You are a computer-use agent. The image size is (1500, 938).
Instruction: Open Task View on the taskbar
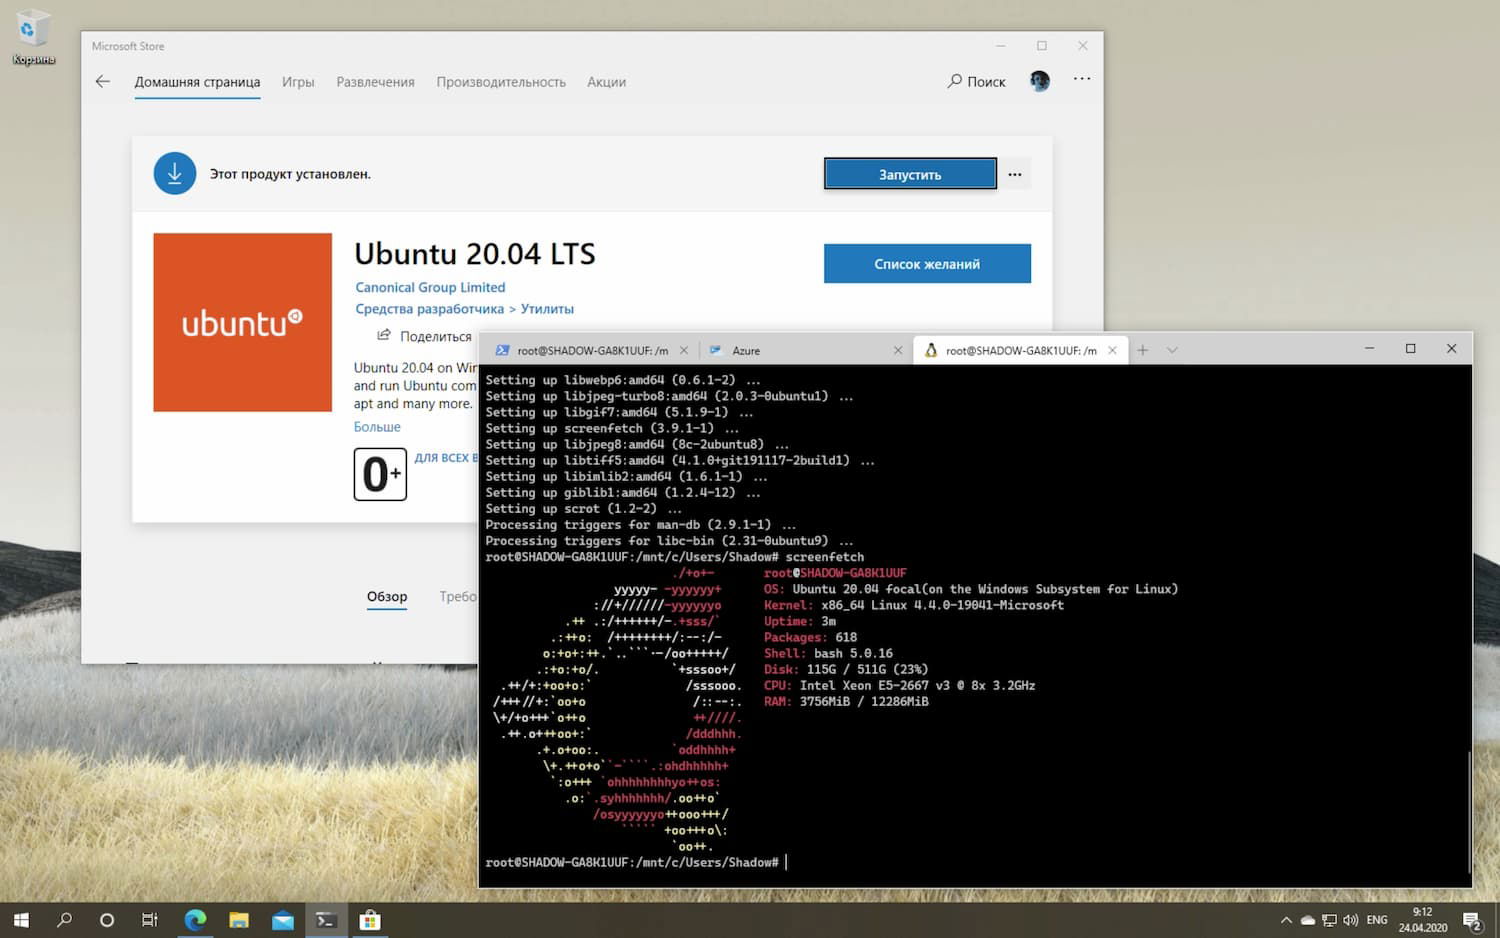coord(149,919)
